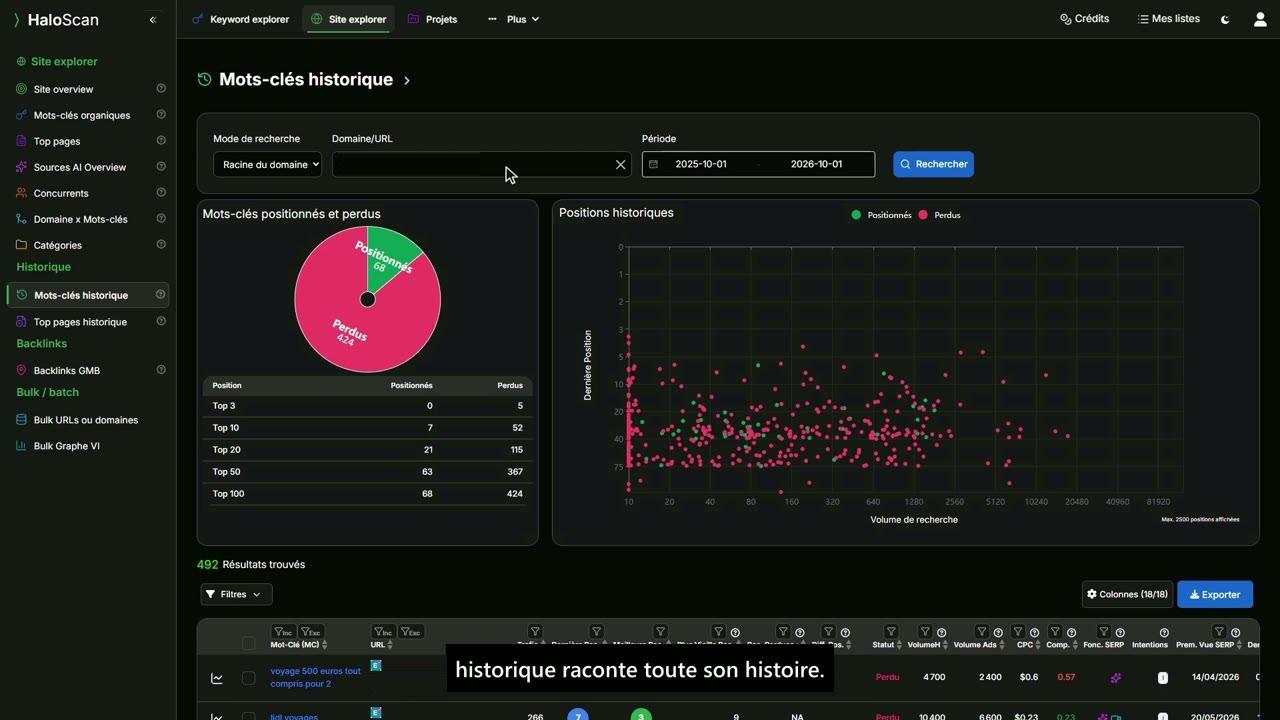Screen dimensions: 1280x720
Task: Click the Concurrents sidebar icon
Action: click(x=21, y=193)
